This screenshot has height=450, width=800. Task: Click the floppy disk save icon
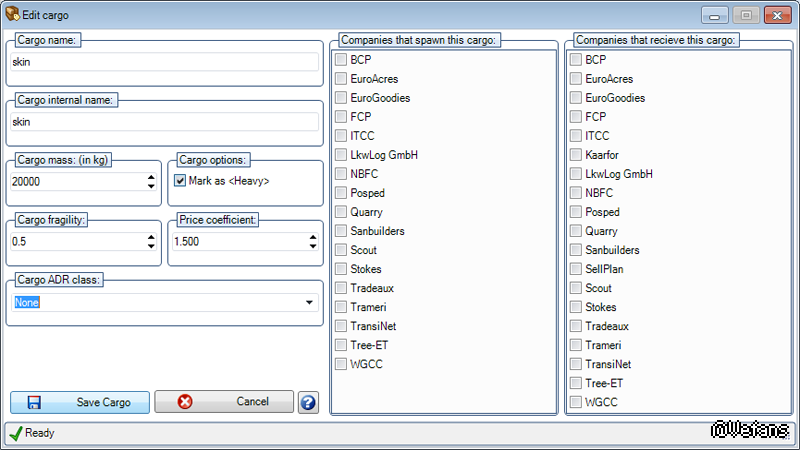coord(34,402)
